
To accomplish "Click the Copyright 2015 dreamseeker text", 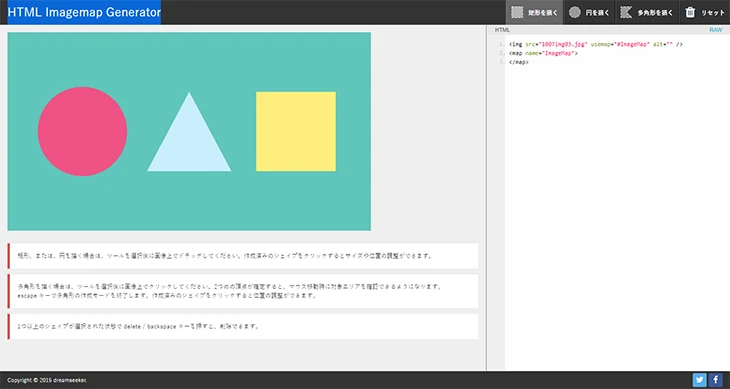I will 47,381.
